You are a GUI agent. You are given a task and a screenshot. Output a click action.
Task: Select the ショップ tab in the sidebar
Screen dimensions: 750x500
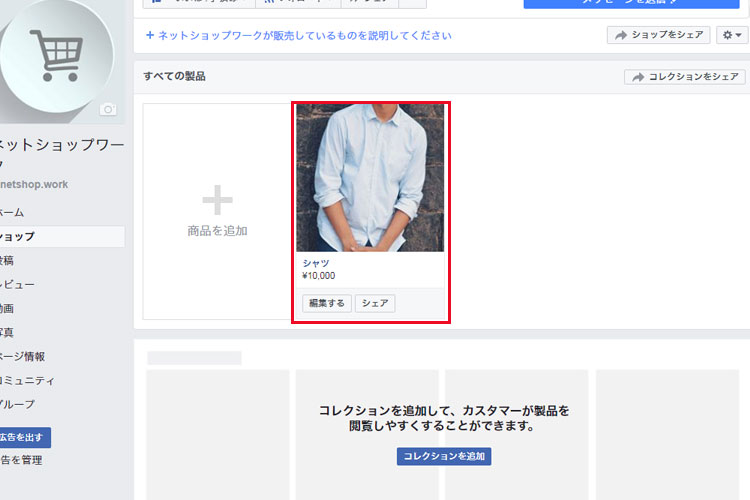(x=62, y=237)
